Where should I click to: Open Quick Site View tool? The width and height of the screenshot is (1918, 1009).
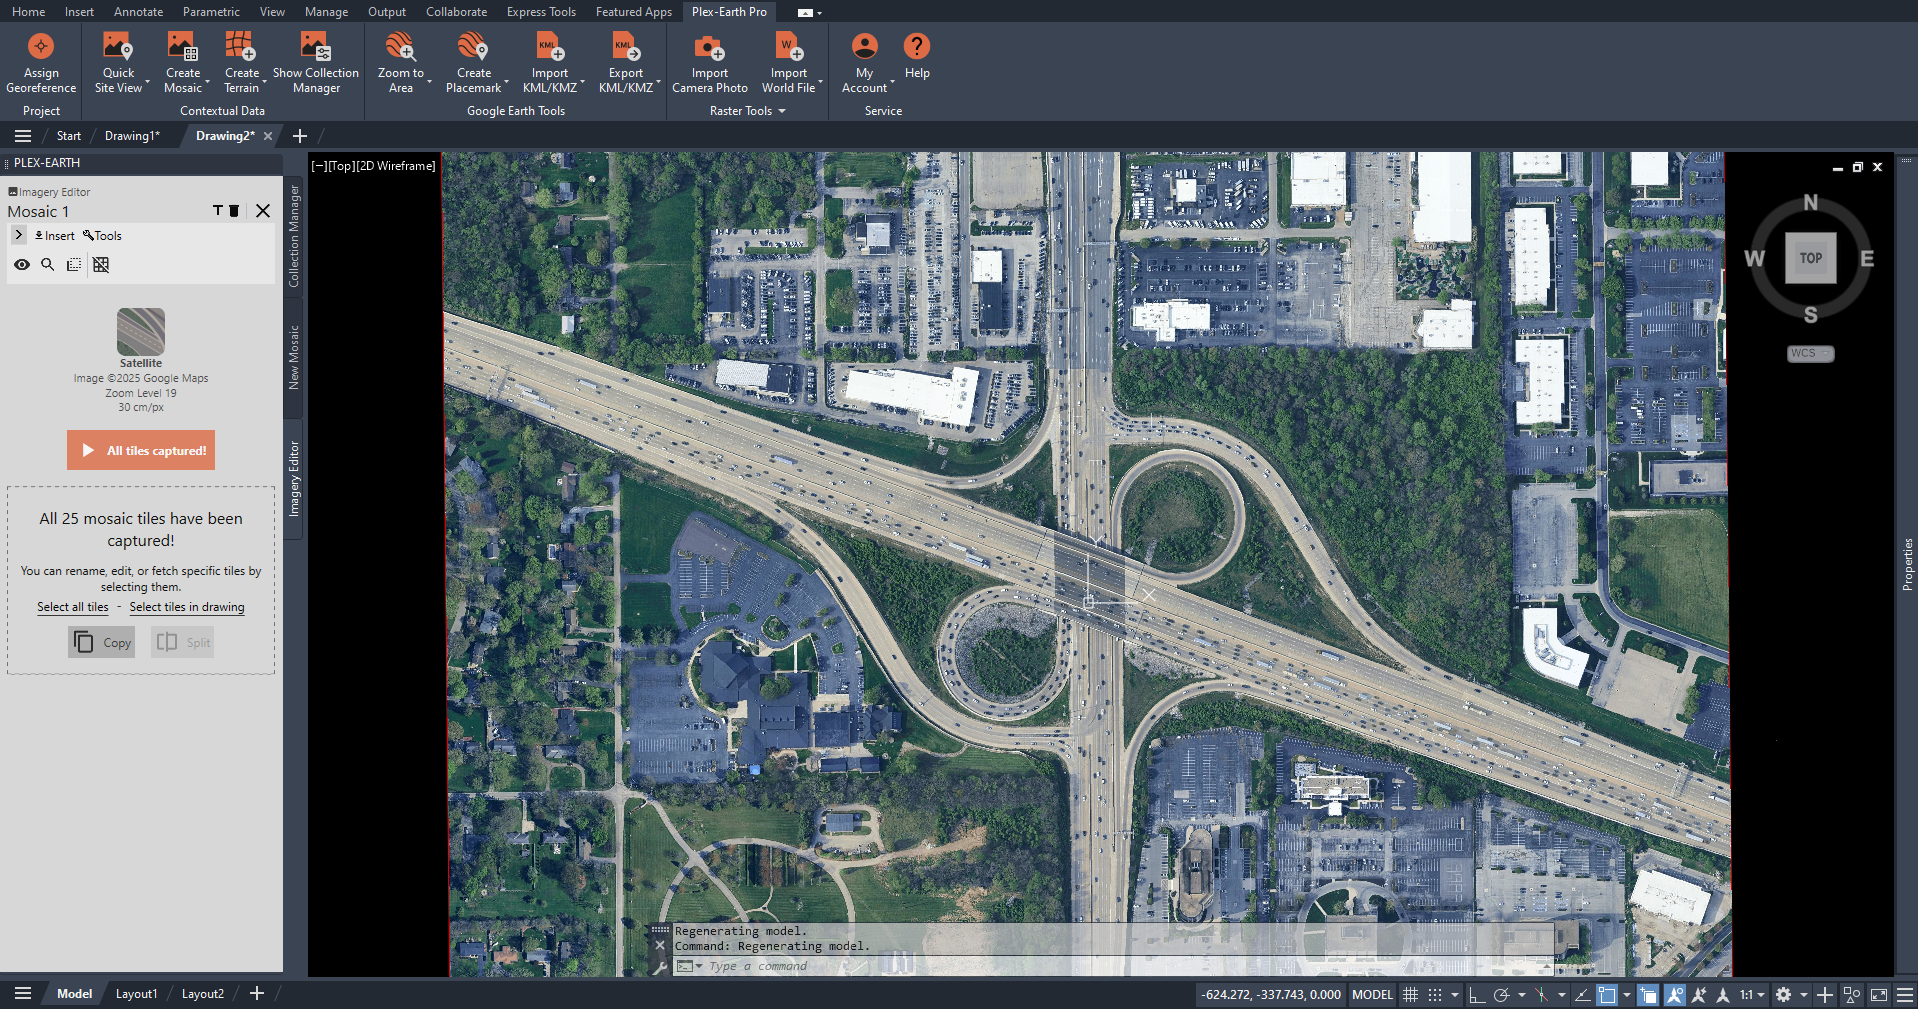click(x=118, y=63)
